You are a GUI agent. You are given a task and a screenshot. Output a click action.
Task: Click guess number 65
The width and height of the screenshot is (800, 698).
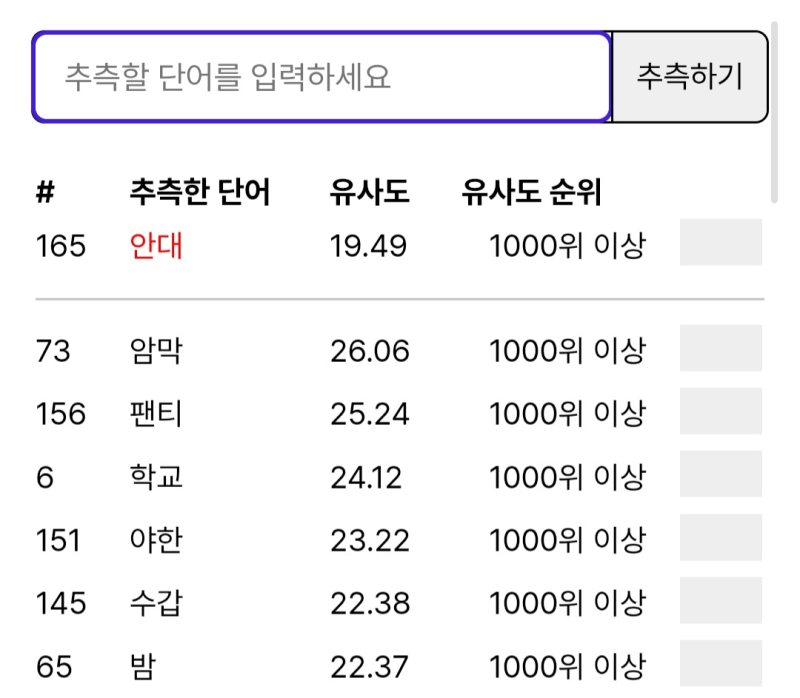[54, 667]
